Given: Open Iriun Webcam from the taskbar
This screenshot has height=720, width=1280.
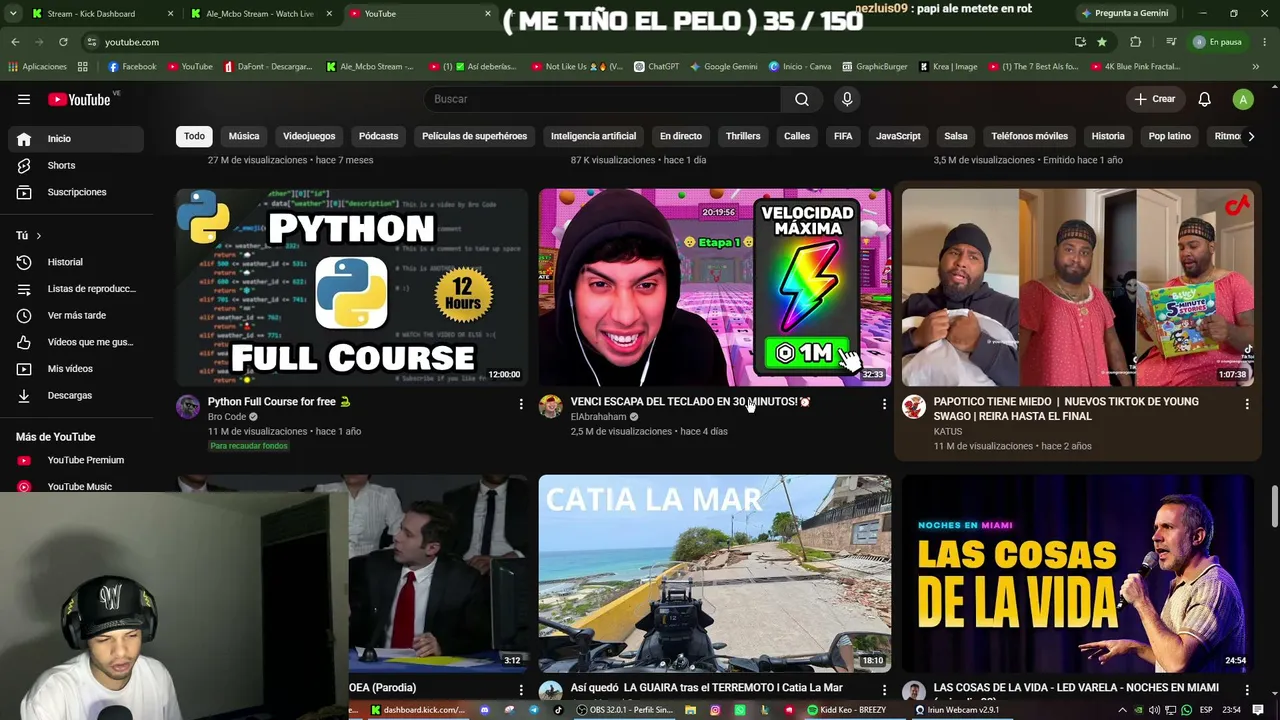Looking at the screenshot, I should tap(957, 710).
